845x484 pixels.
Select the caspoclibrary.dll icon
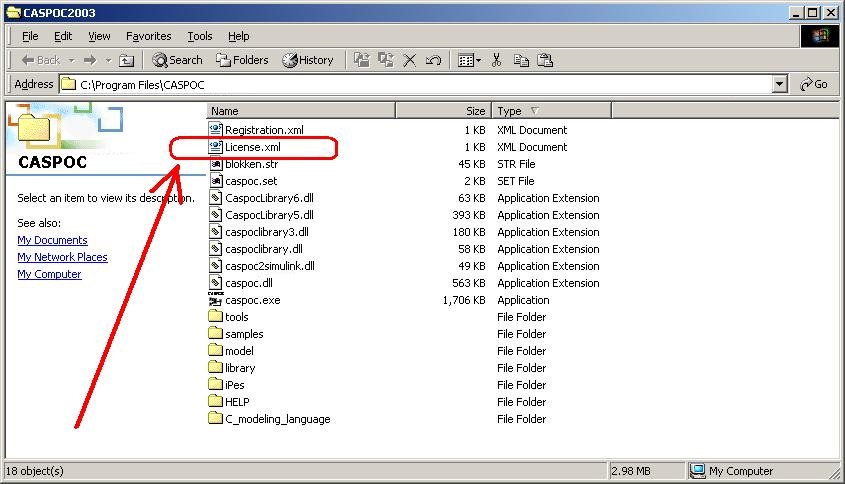pyautogui.click(x=216, y=248)
